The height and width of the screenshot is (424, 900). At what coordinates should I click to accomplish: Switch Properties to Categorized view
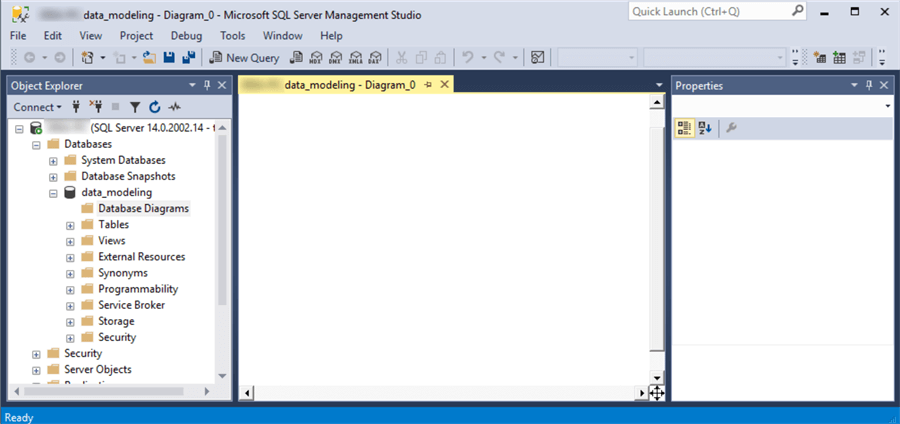684,129
